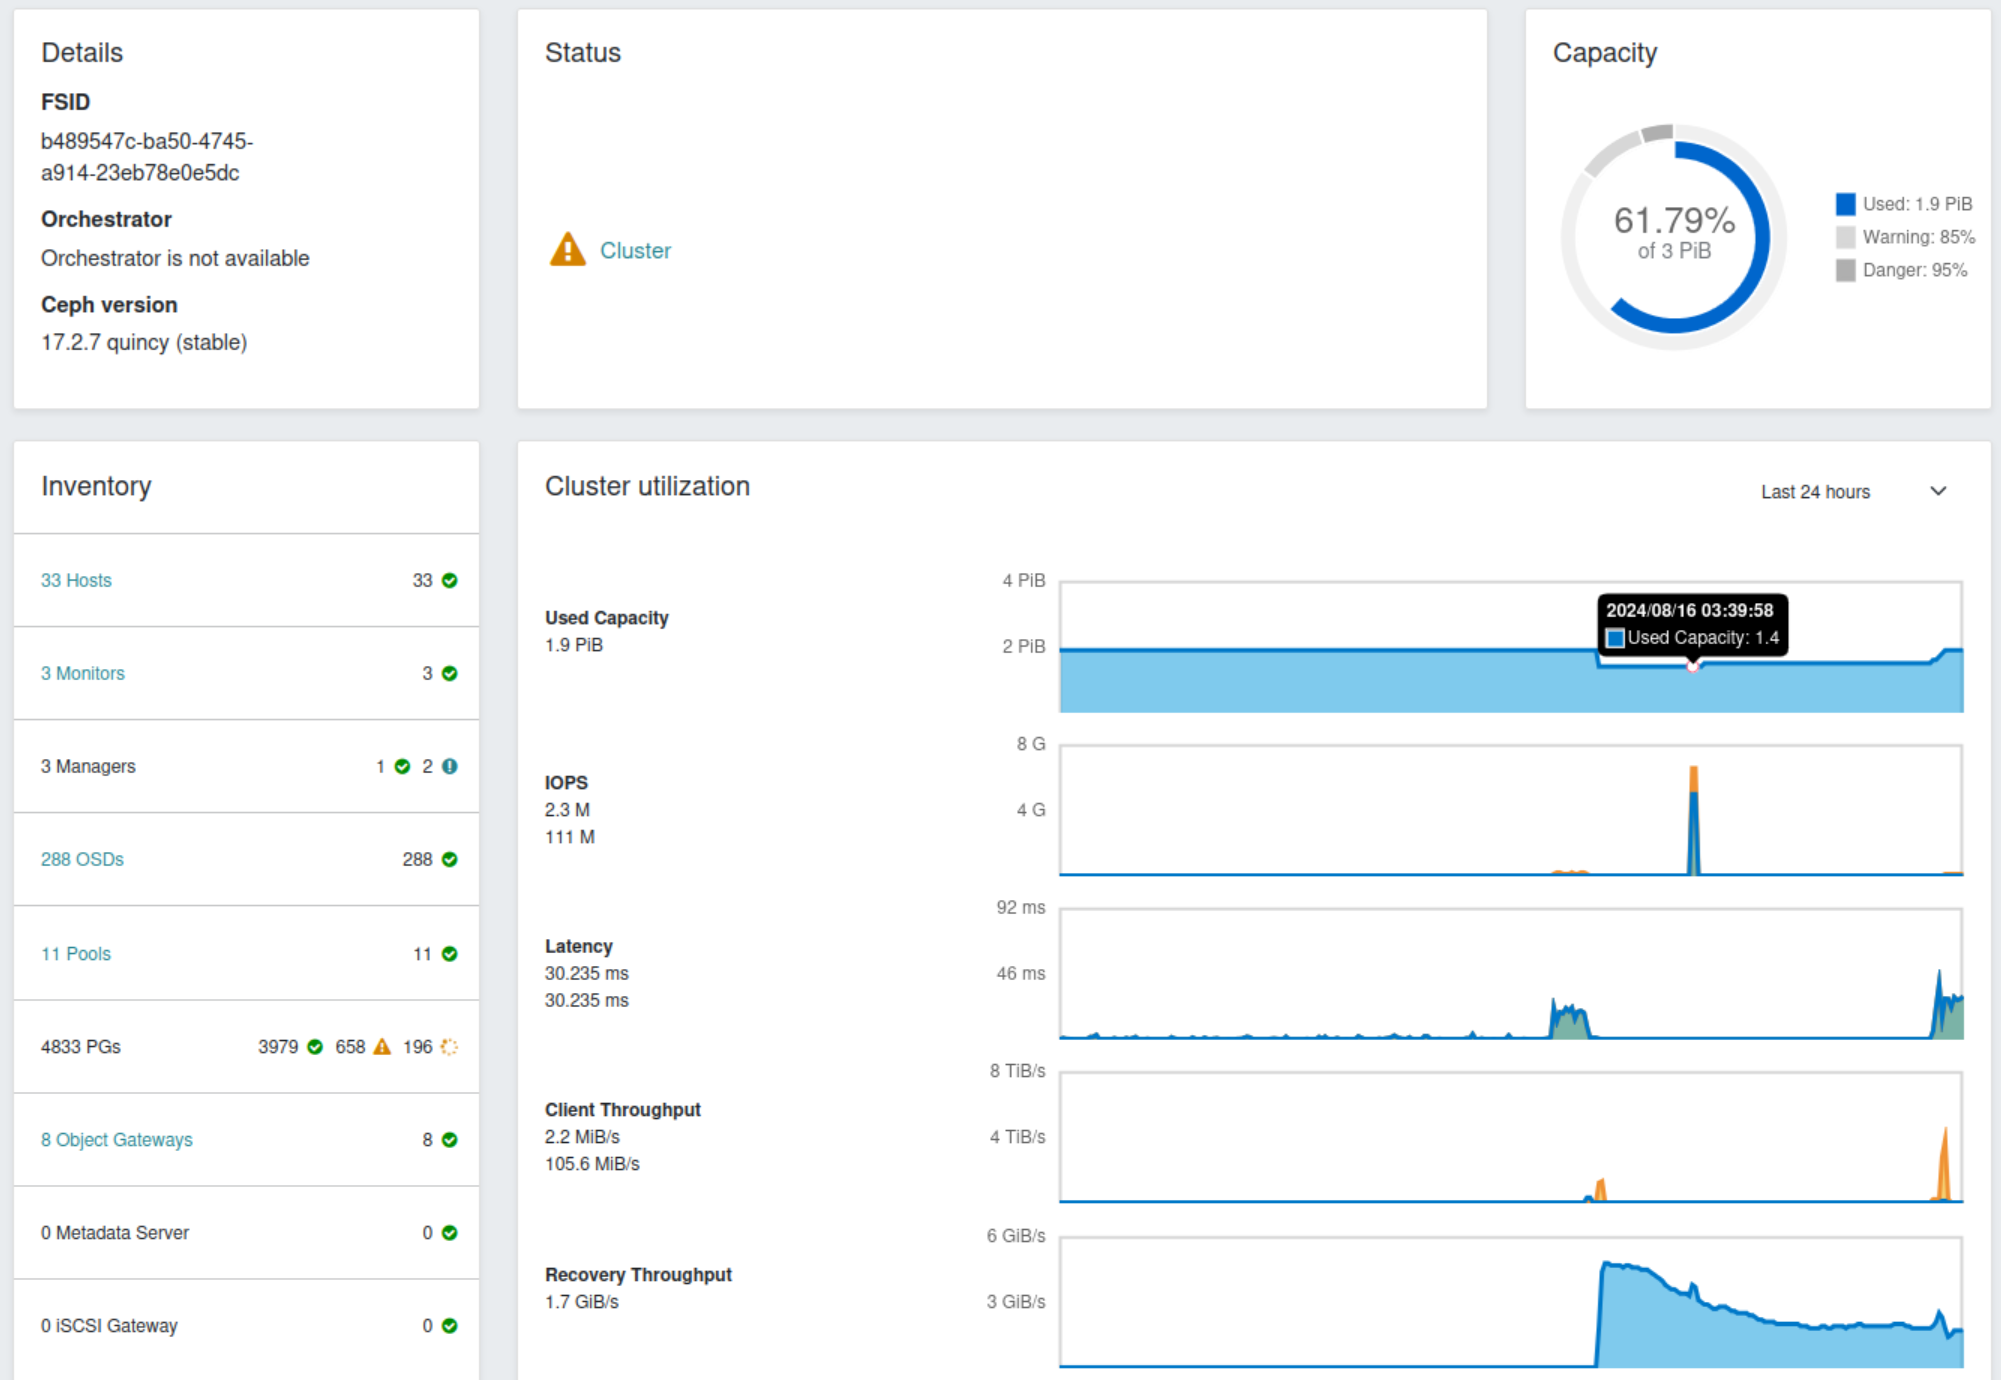Click the green check icon for Hosts
This screenshot has width=2001, height=1380.
450,580
